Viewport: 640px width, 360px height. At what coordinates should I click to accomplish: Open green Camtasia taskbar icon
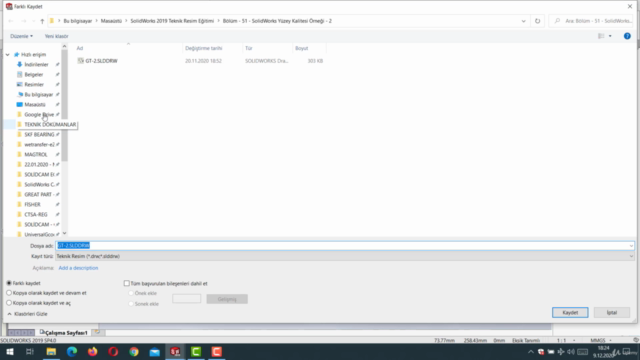[x=196, y=351]
